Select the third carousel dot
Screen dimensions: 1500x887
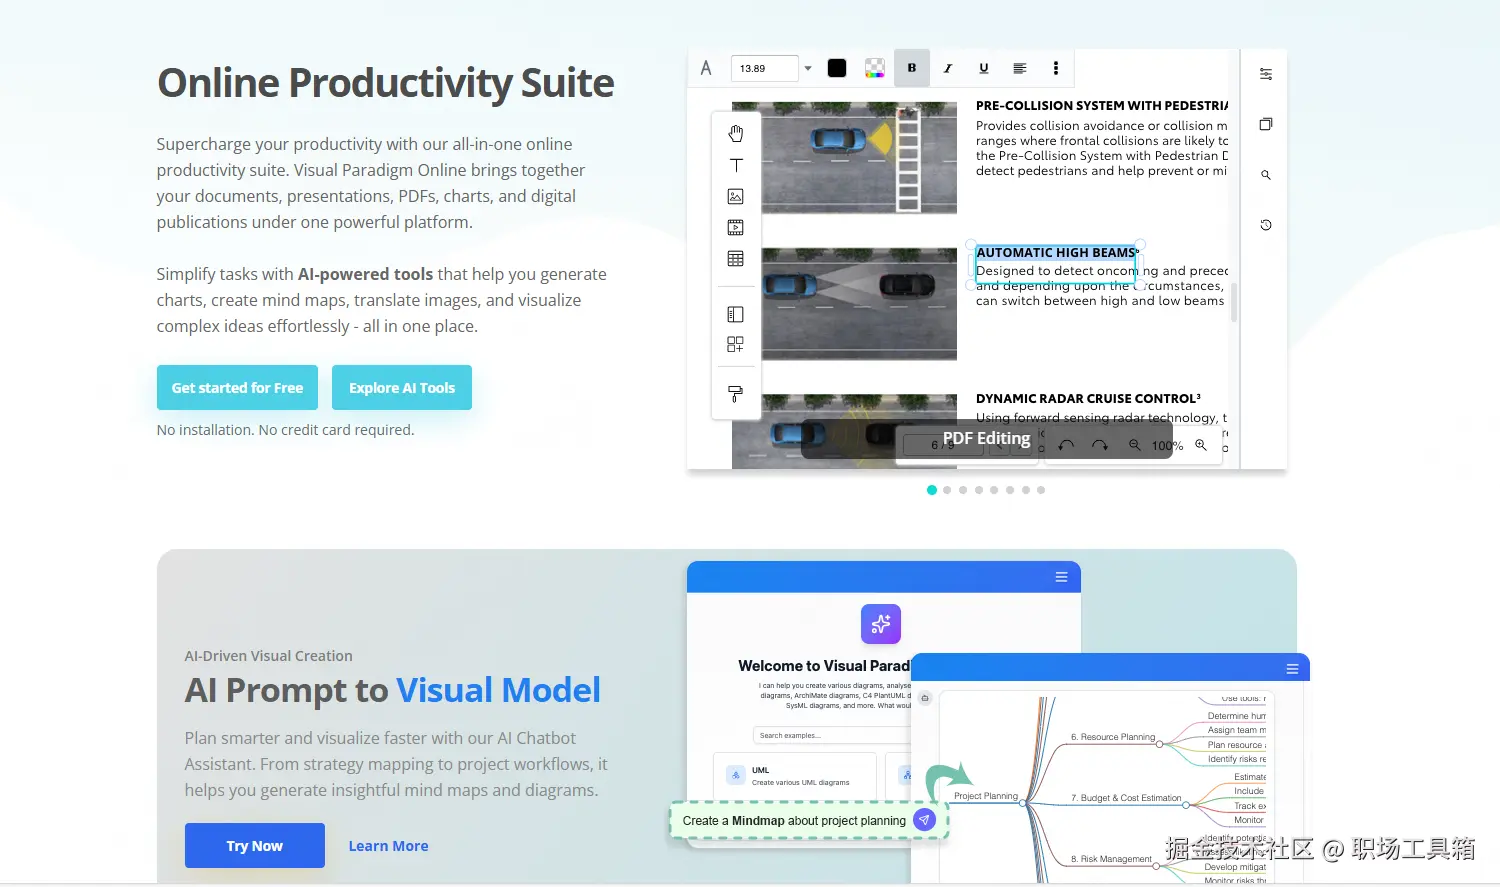tap(963, 490)
